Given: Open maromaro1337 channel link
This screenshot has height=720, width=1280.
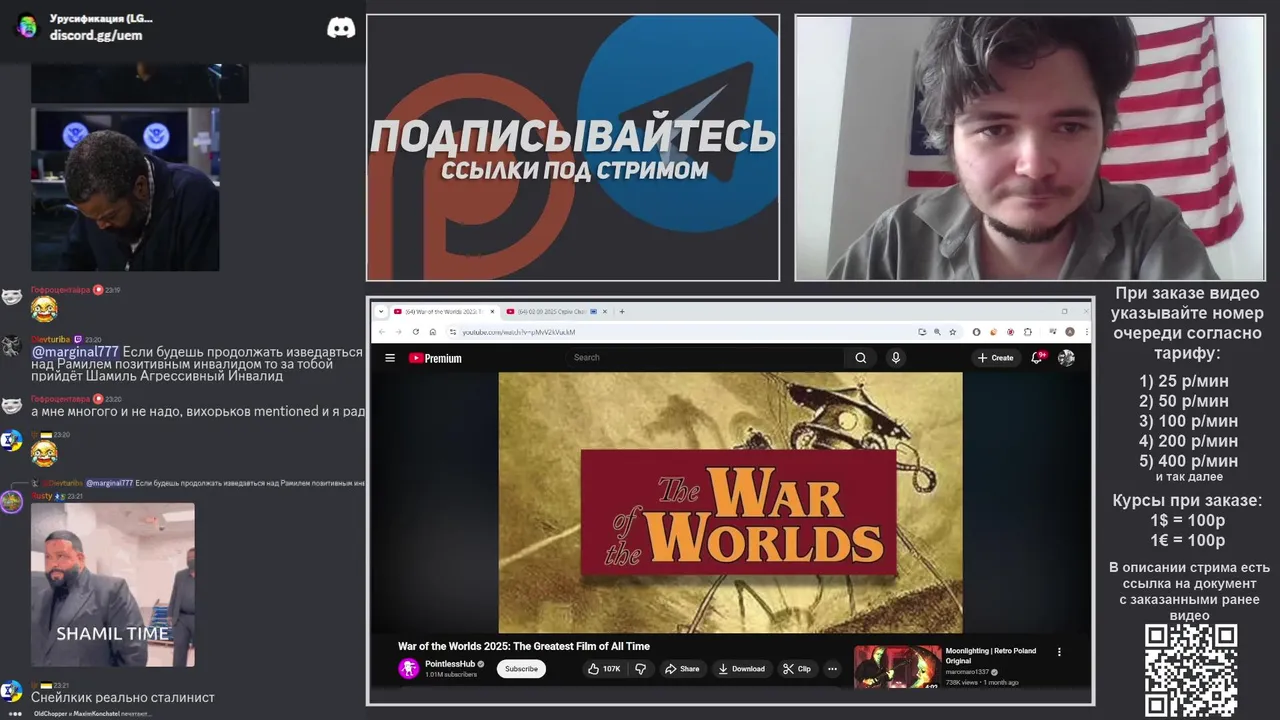Looking at the screenshot, I should [x=967, y=672].
